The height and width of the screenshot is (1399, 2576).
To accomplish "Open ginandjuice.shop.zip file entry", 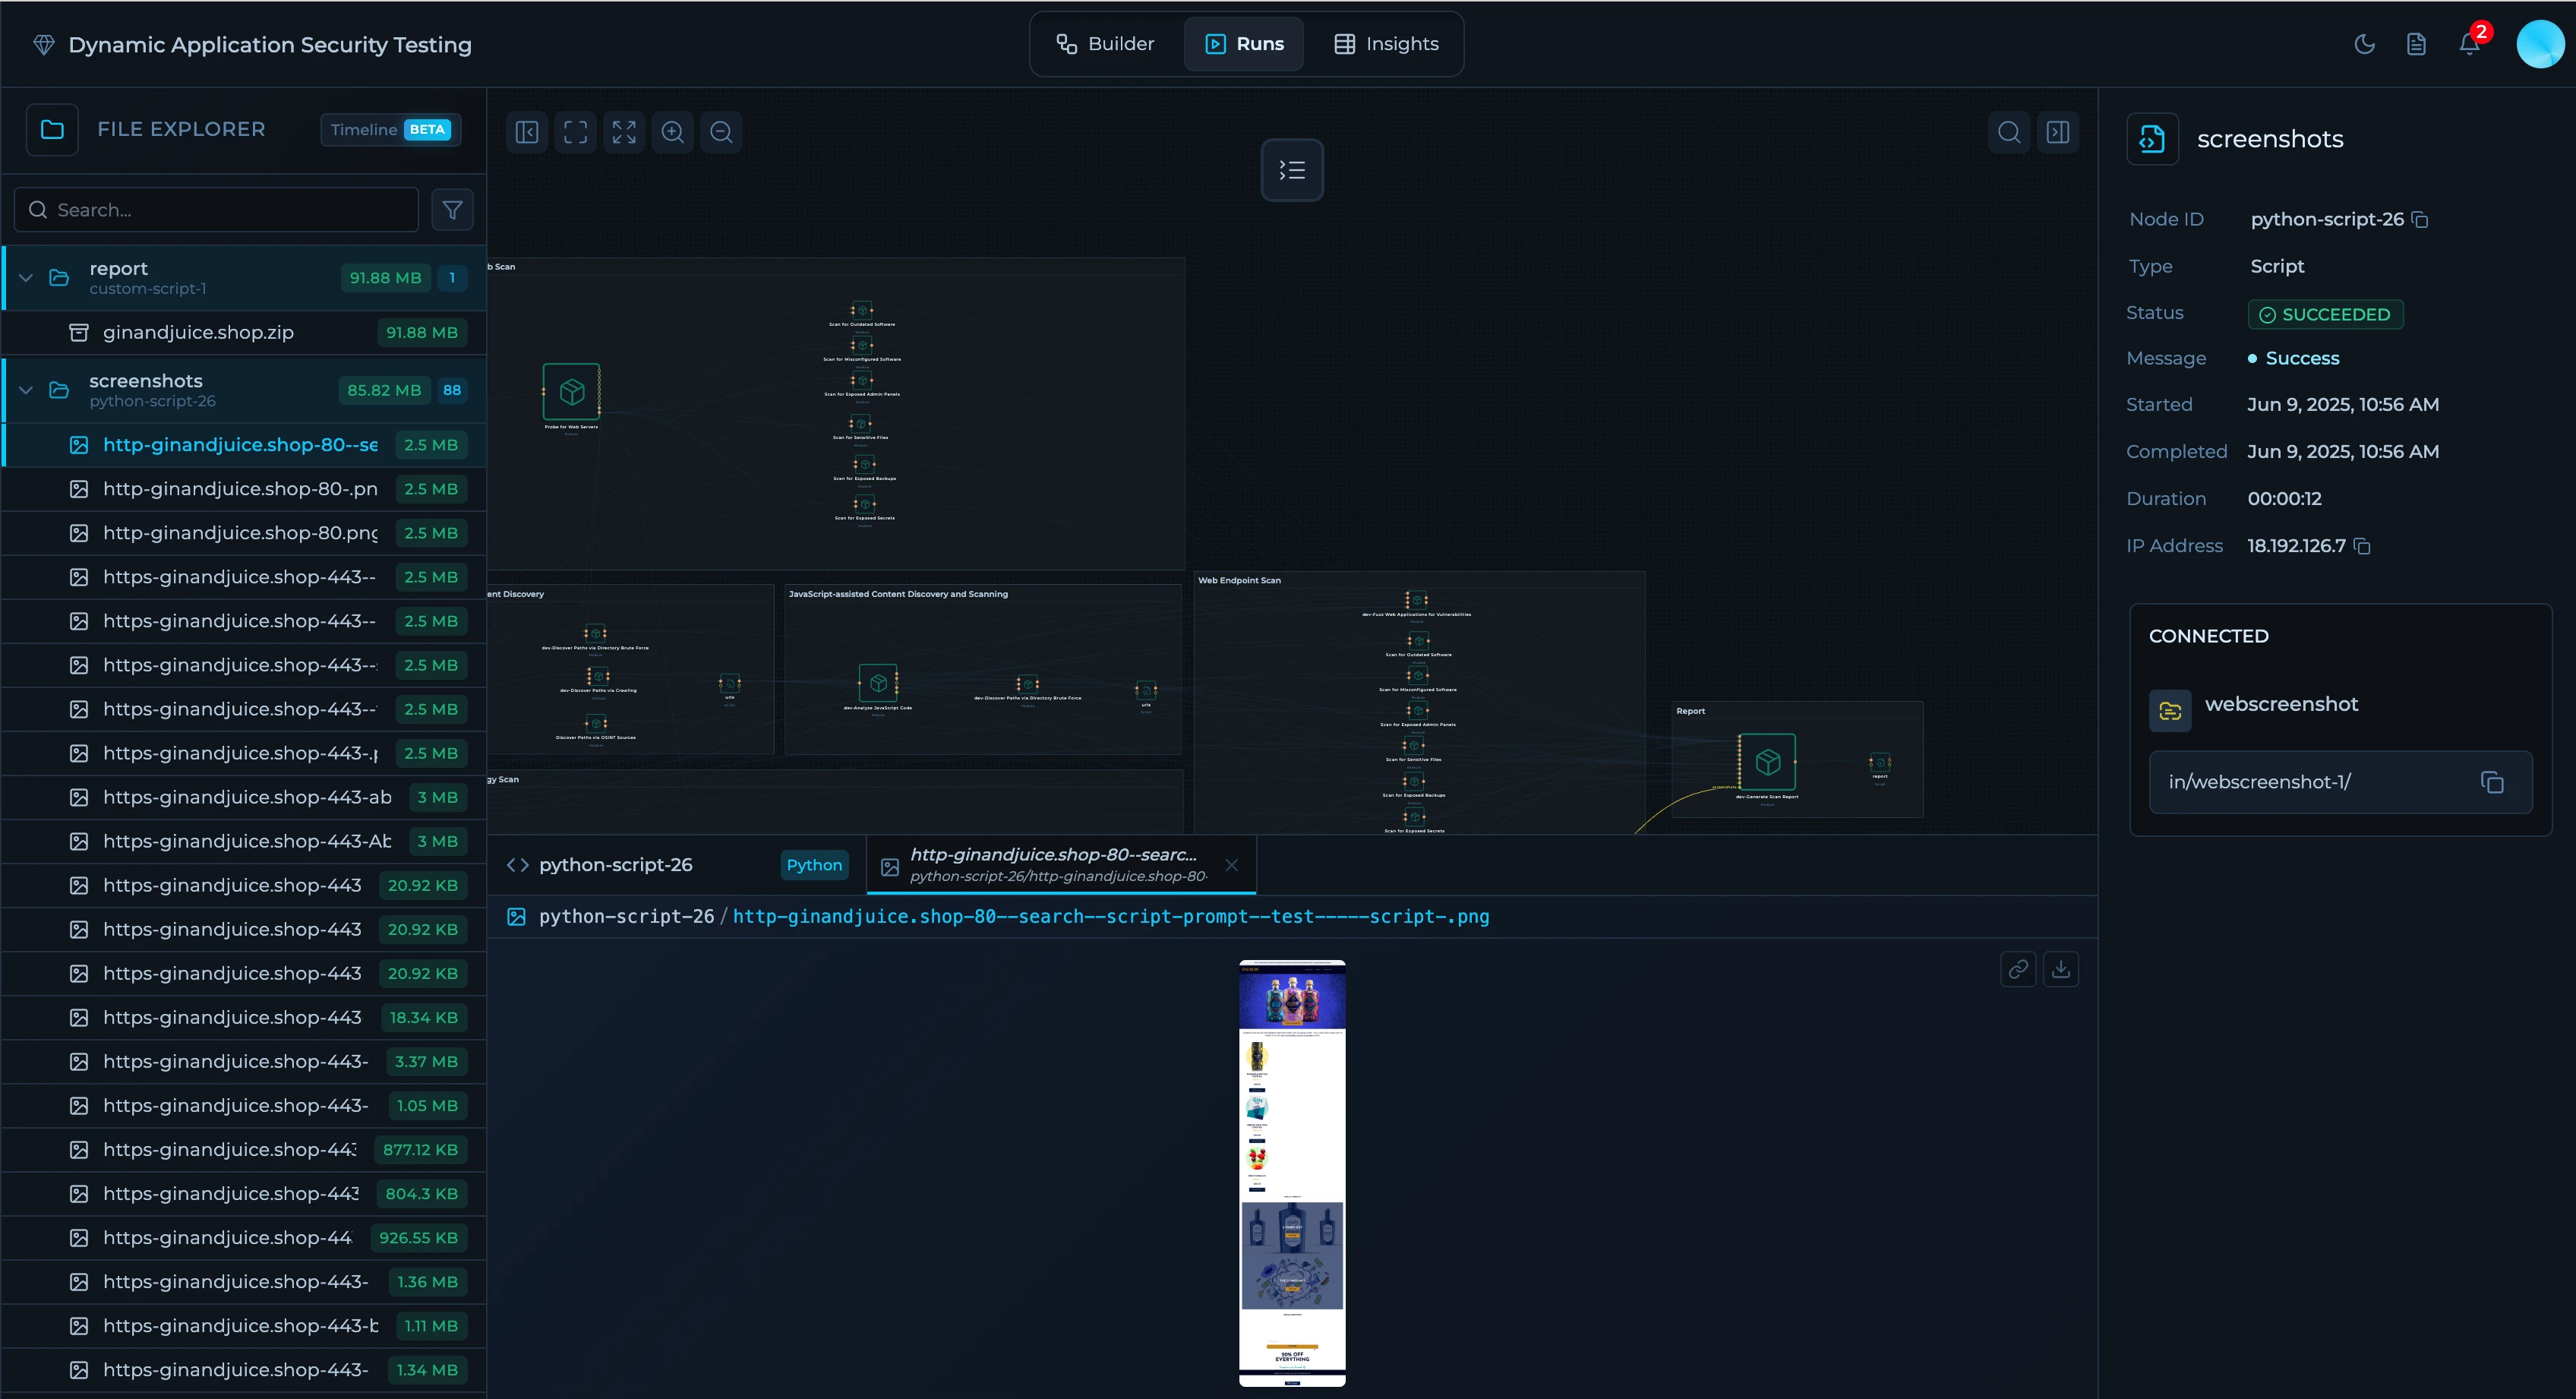I will (198, 332).
